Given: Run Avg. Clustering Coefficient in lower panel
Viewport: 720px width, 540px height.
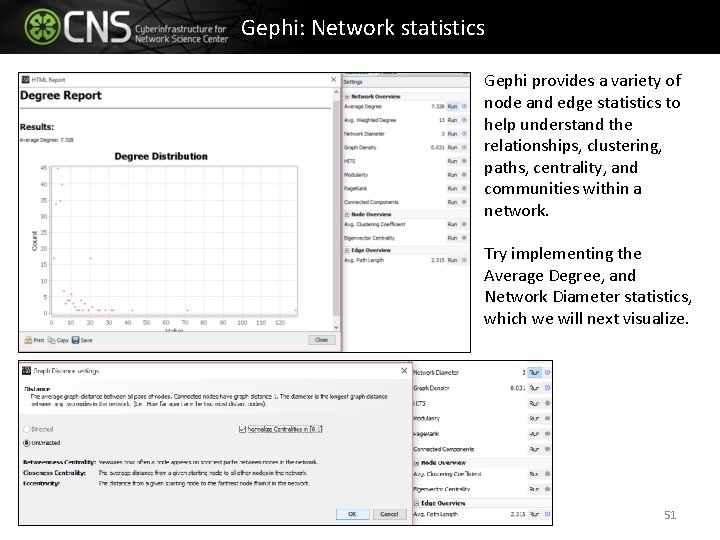Looking at the screenshot, I should point(534,474).
